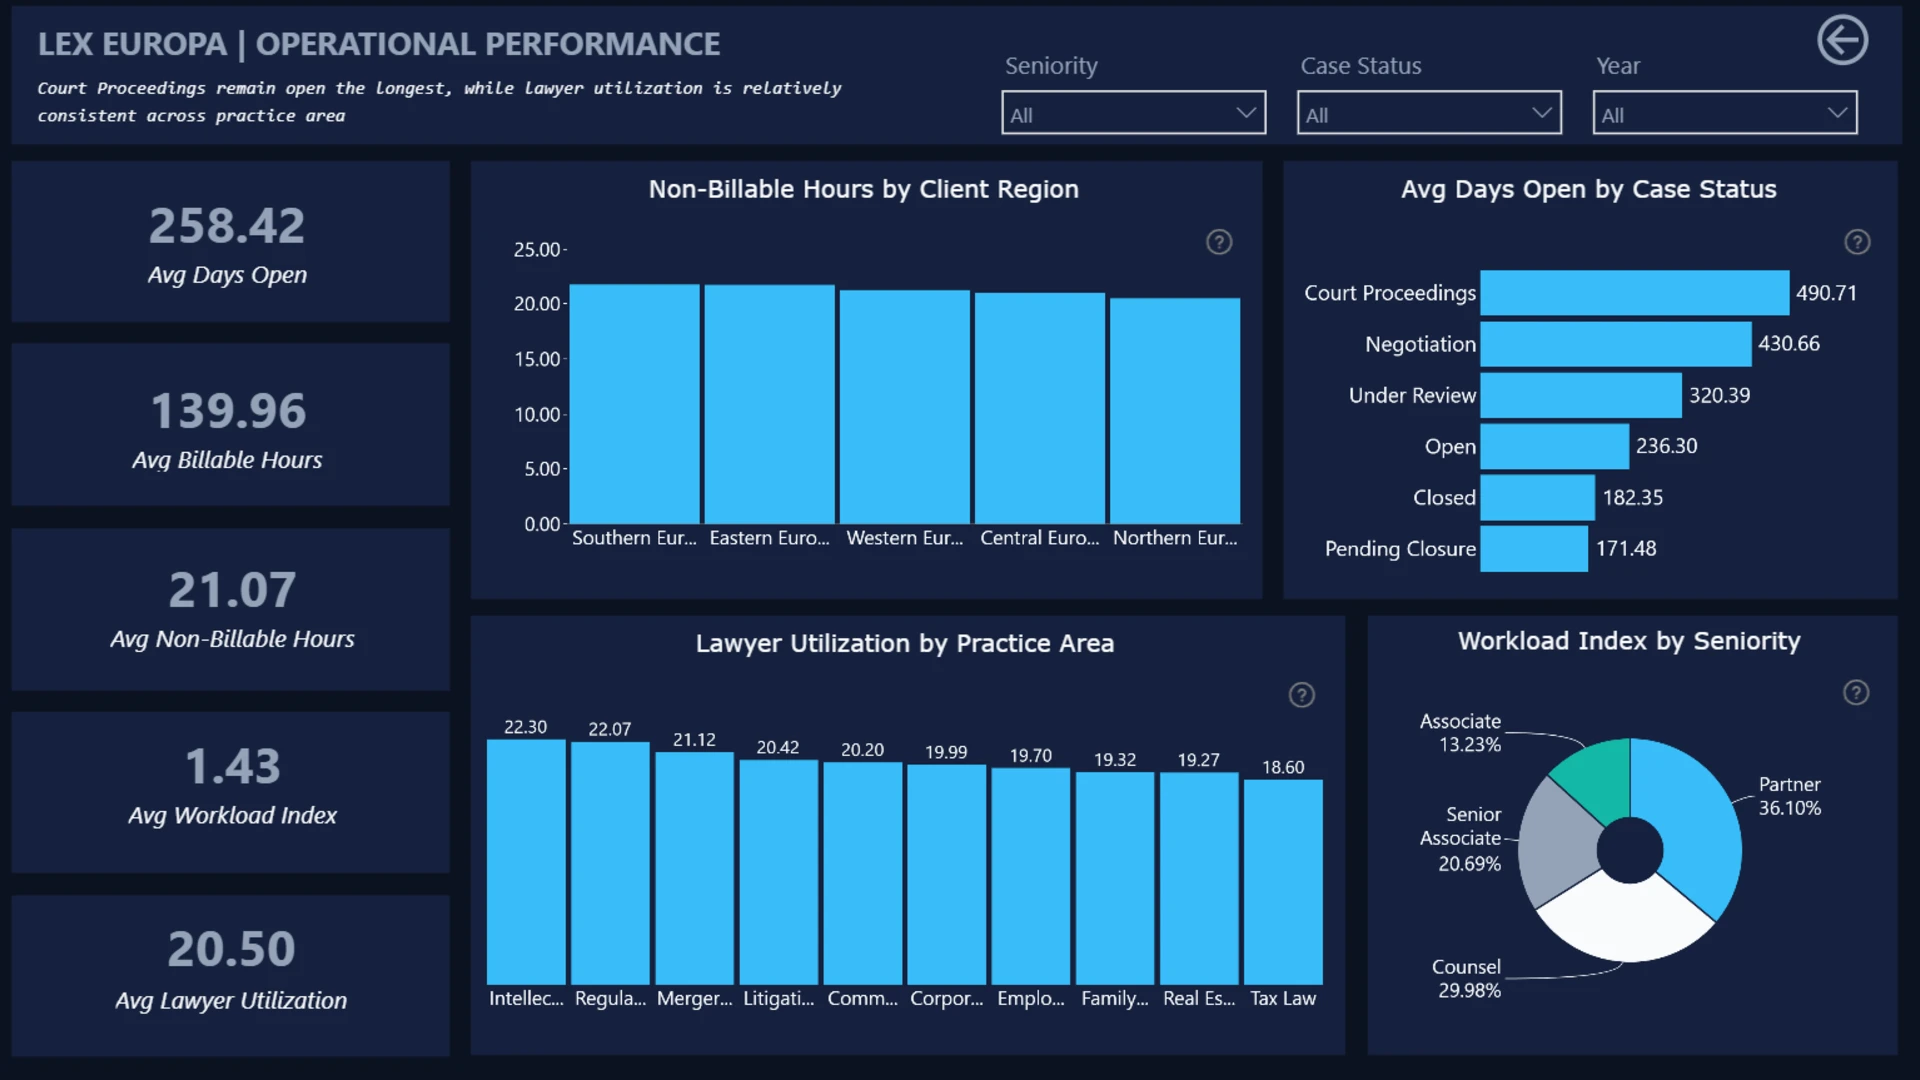
Task: Select the Open status bar
Action: coord(1555,446)
